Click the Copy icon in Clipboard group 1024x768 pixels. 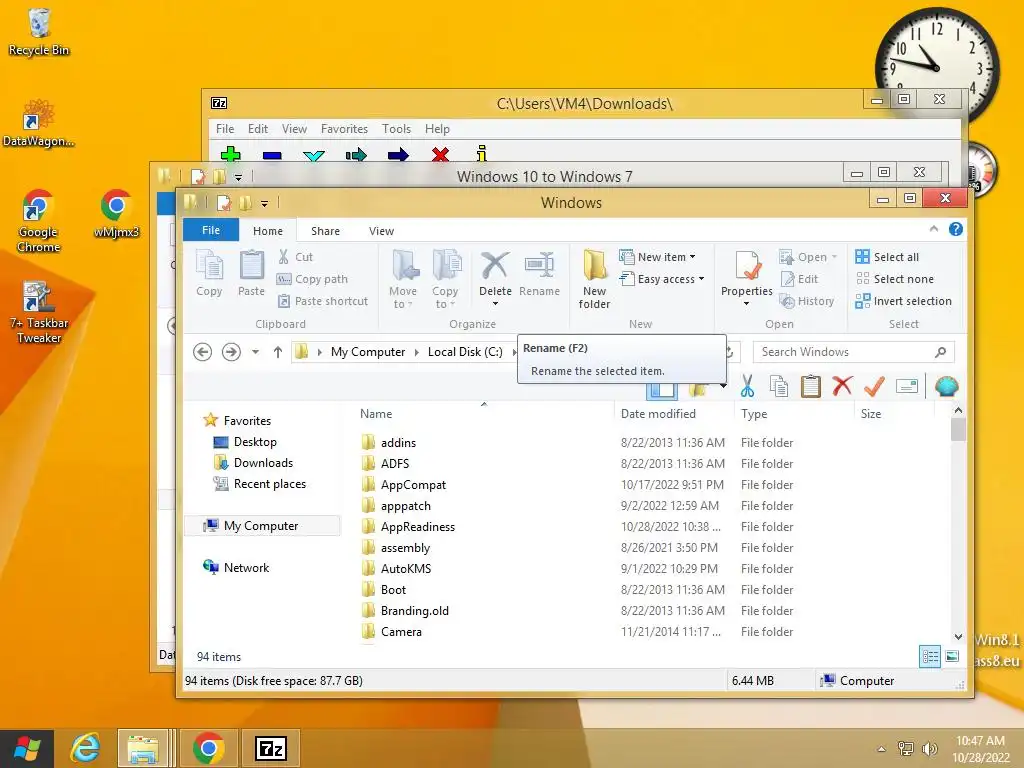tap(209, 265)
